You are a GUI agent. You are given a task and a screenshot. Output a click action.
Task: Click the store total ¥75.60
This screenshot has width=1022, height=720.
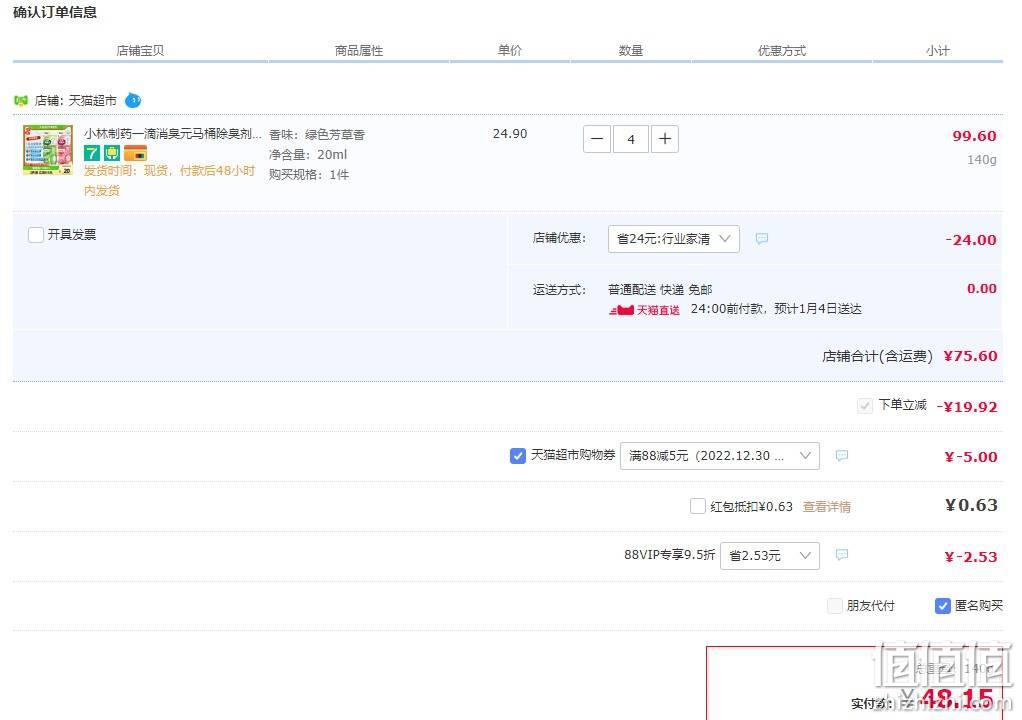tap(970, 356)
